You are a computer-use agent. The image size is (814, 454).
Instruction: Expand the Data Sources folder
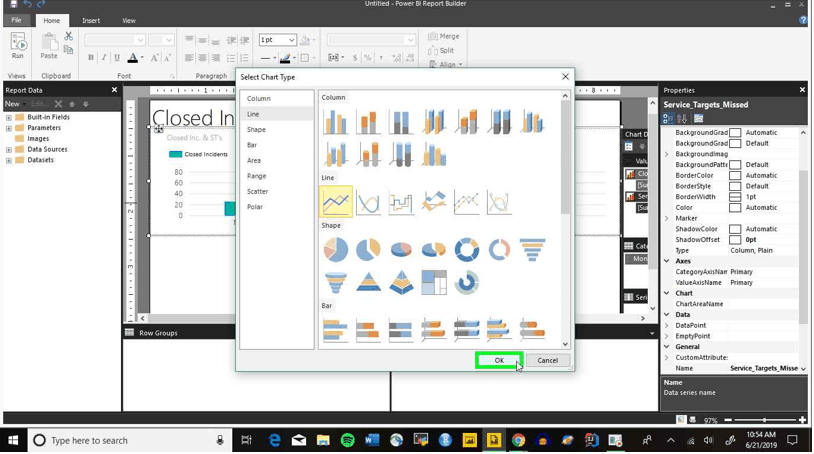coord(9,149)
